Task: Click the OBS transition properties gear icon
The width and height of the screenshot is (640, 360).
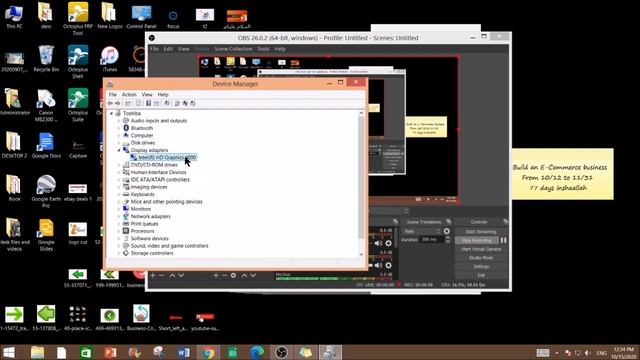Action: [447, 231]
